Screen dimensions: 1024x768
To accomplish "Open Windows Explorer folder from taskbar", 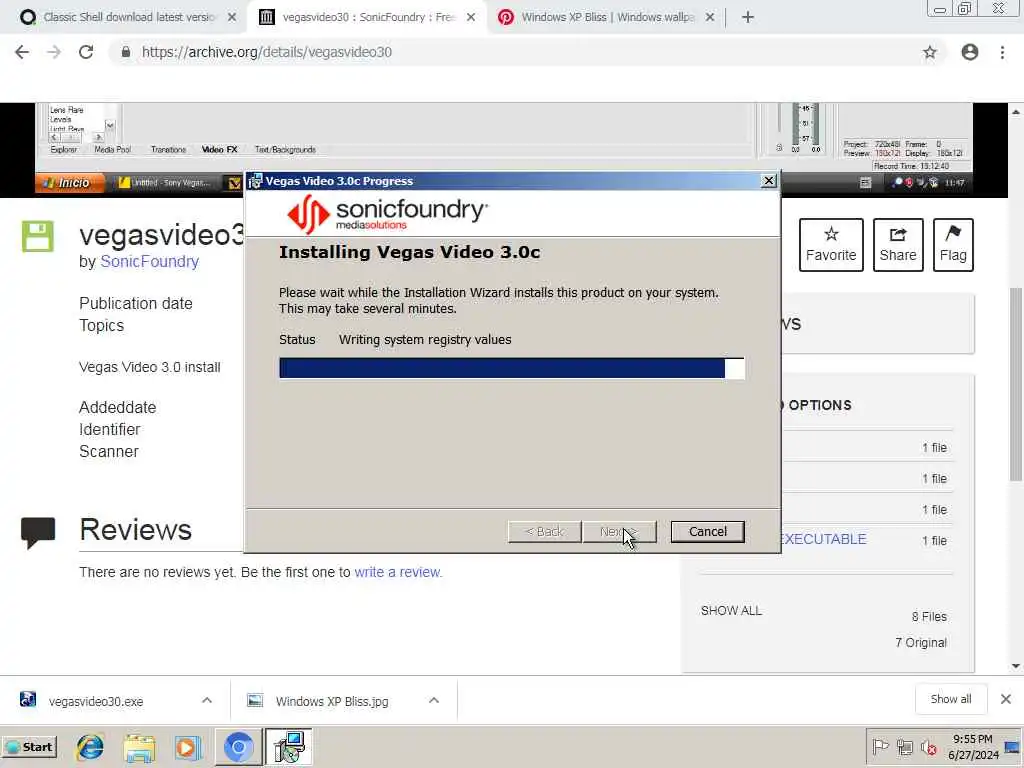I will point(139,748).
